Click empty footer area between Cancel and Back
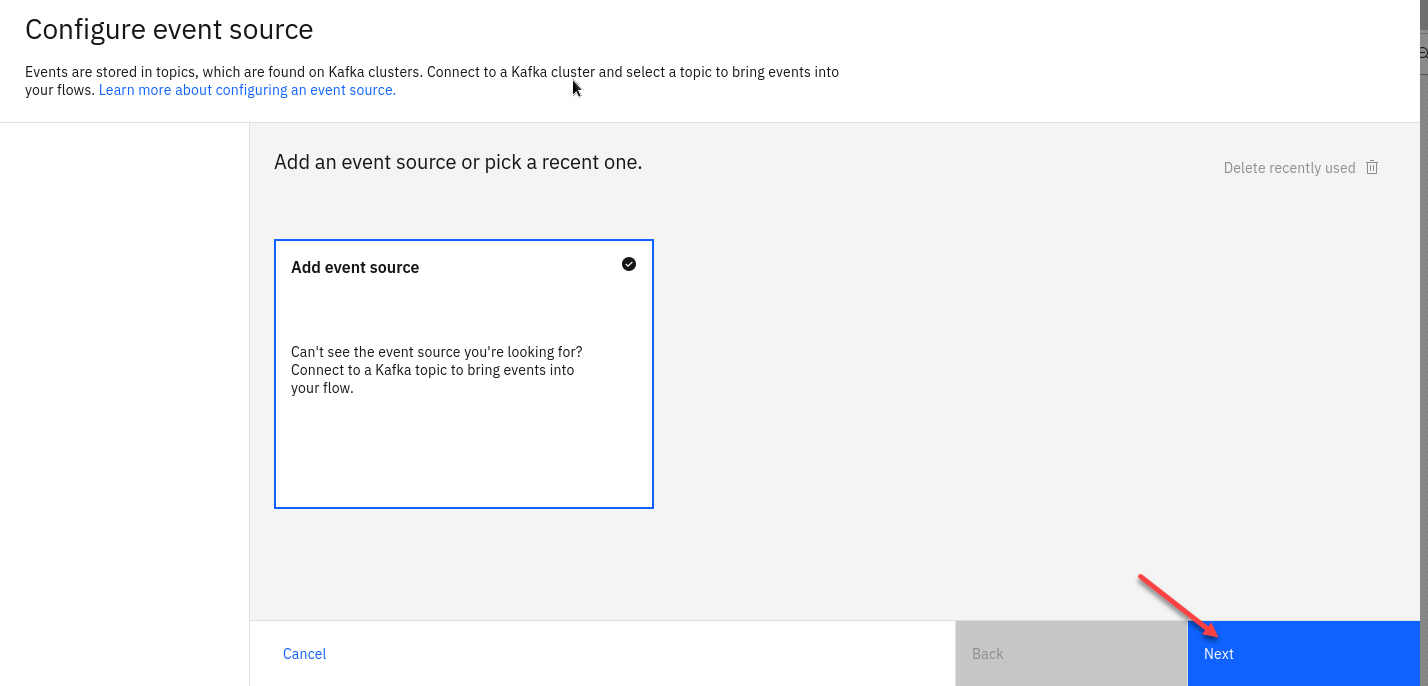Viewport: 1428px width, 686px height. tap(640, 654)
